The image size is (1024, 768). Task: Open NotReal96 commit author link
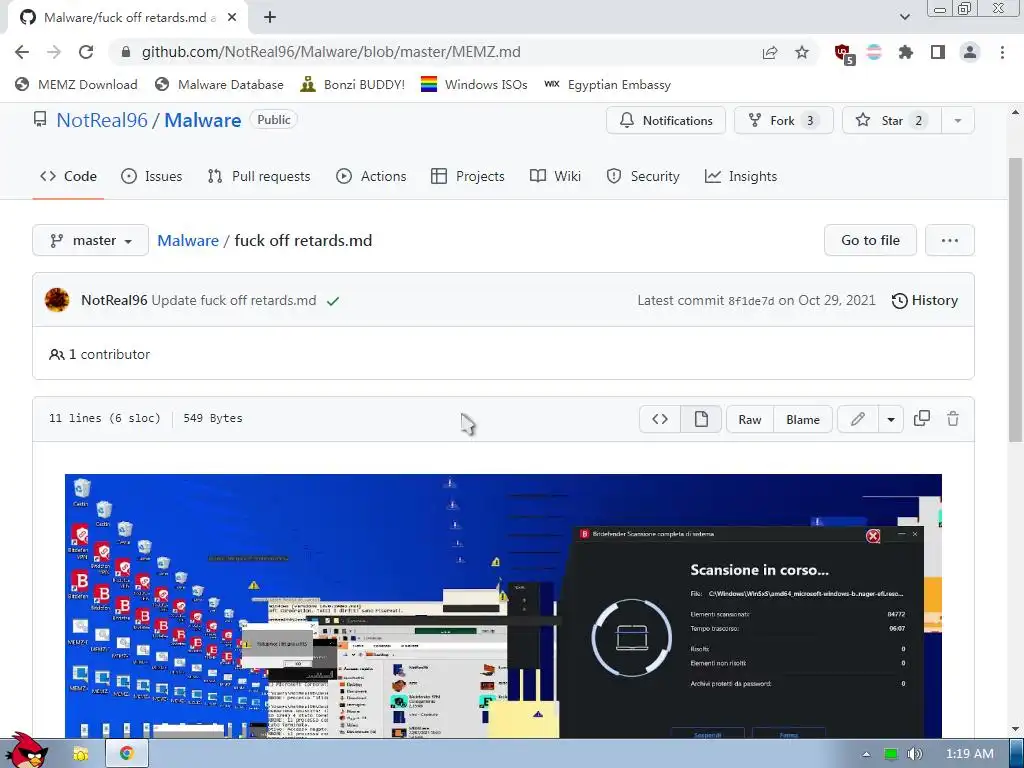pos(114,300)
